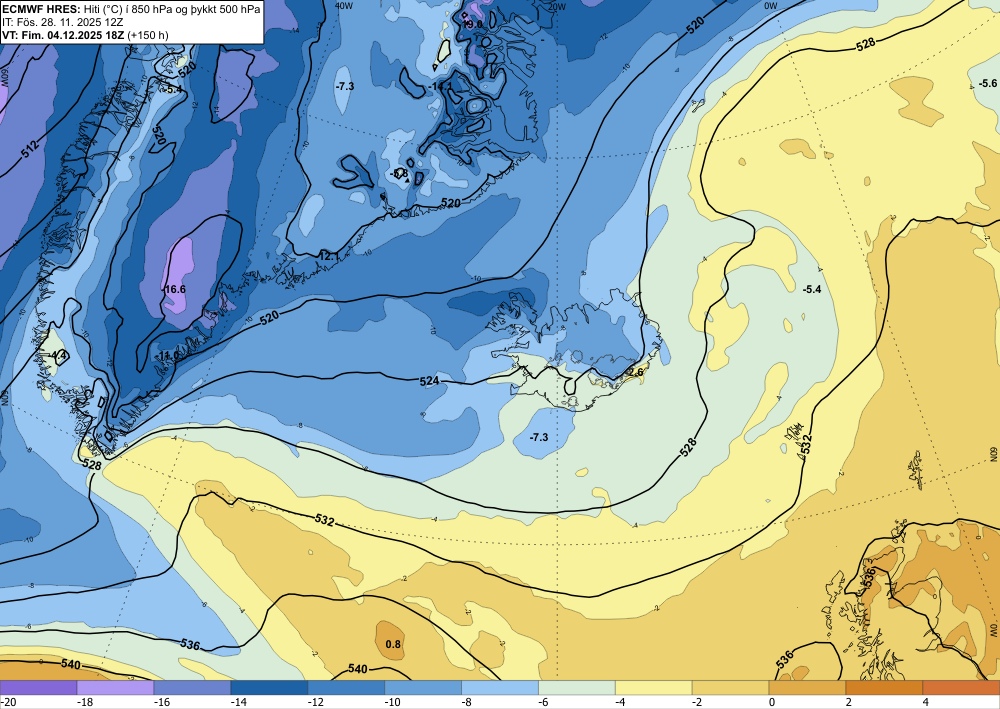The height and width of the screenshot is (709, 1000).
Task: Click the -14 legend scale label
Action: pos(239,702)
